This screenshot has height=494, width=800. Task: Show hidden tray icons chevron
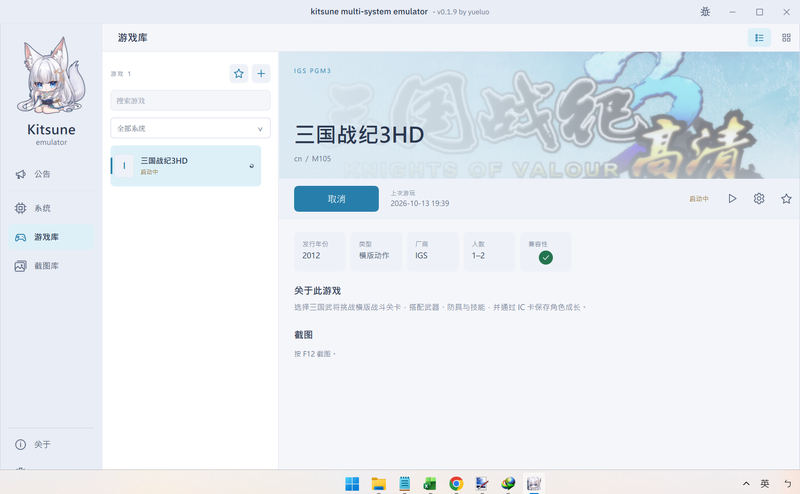coord(746,483)
